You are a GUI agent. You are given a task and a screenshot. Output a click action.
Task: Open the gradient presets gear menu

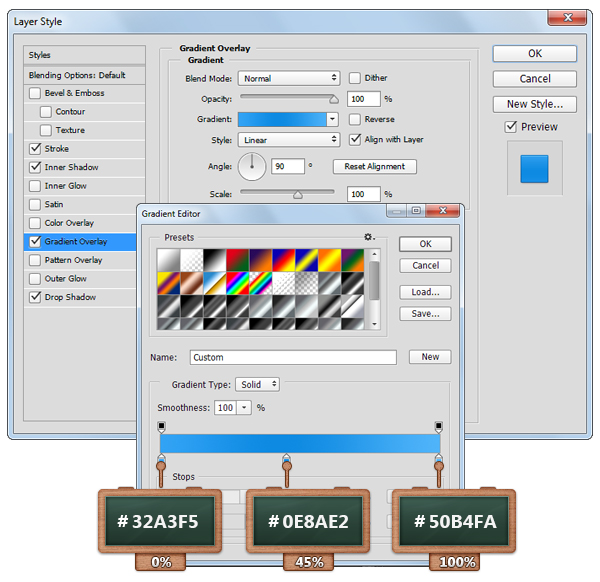click(x=369, y=237)
